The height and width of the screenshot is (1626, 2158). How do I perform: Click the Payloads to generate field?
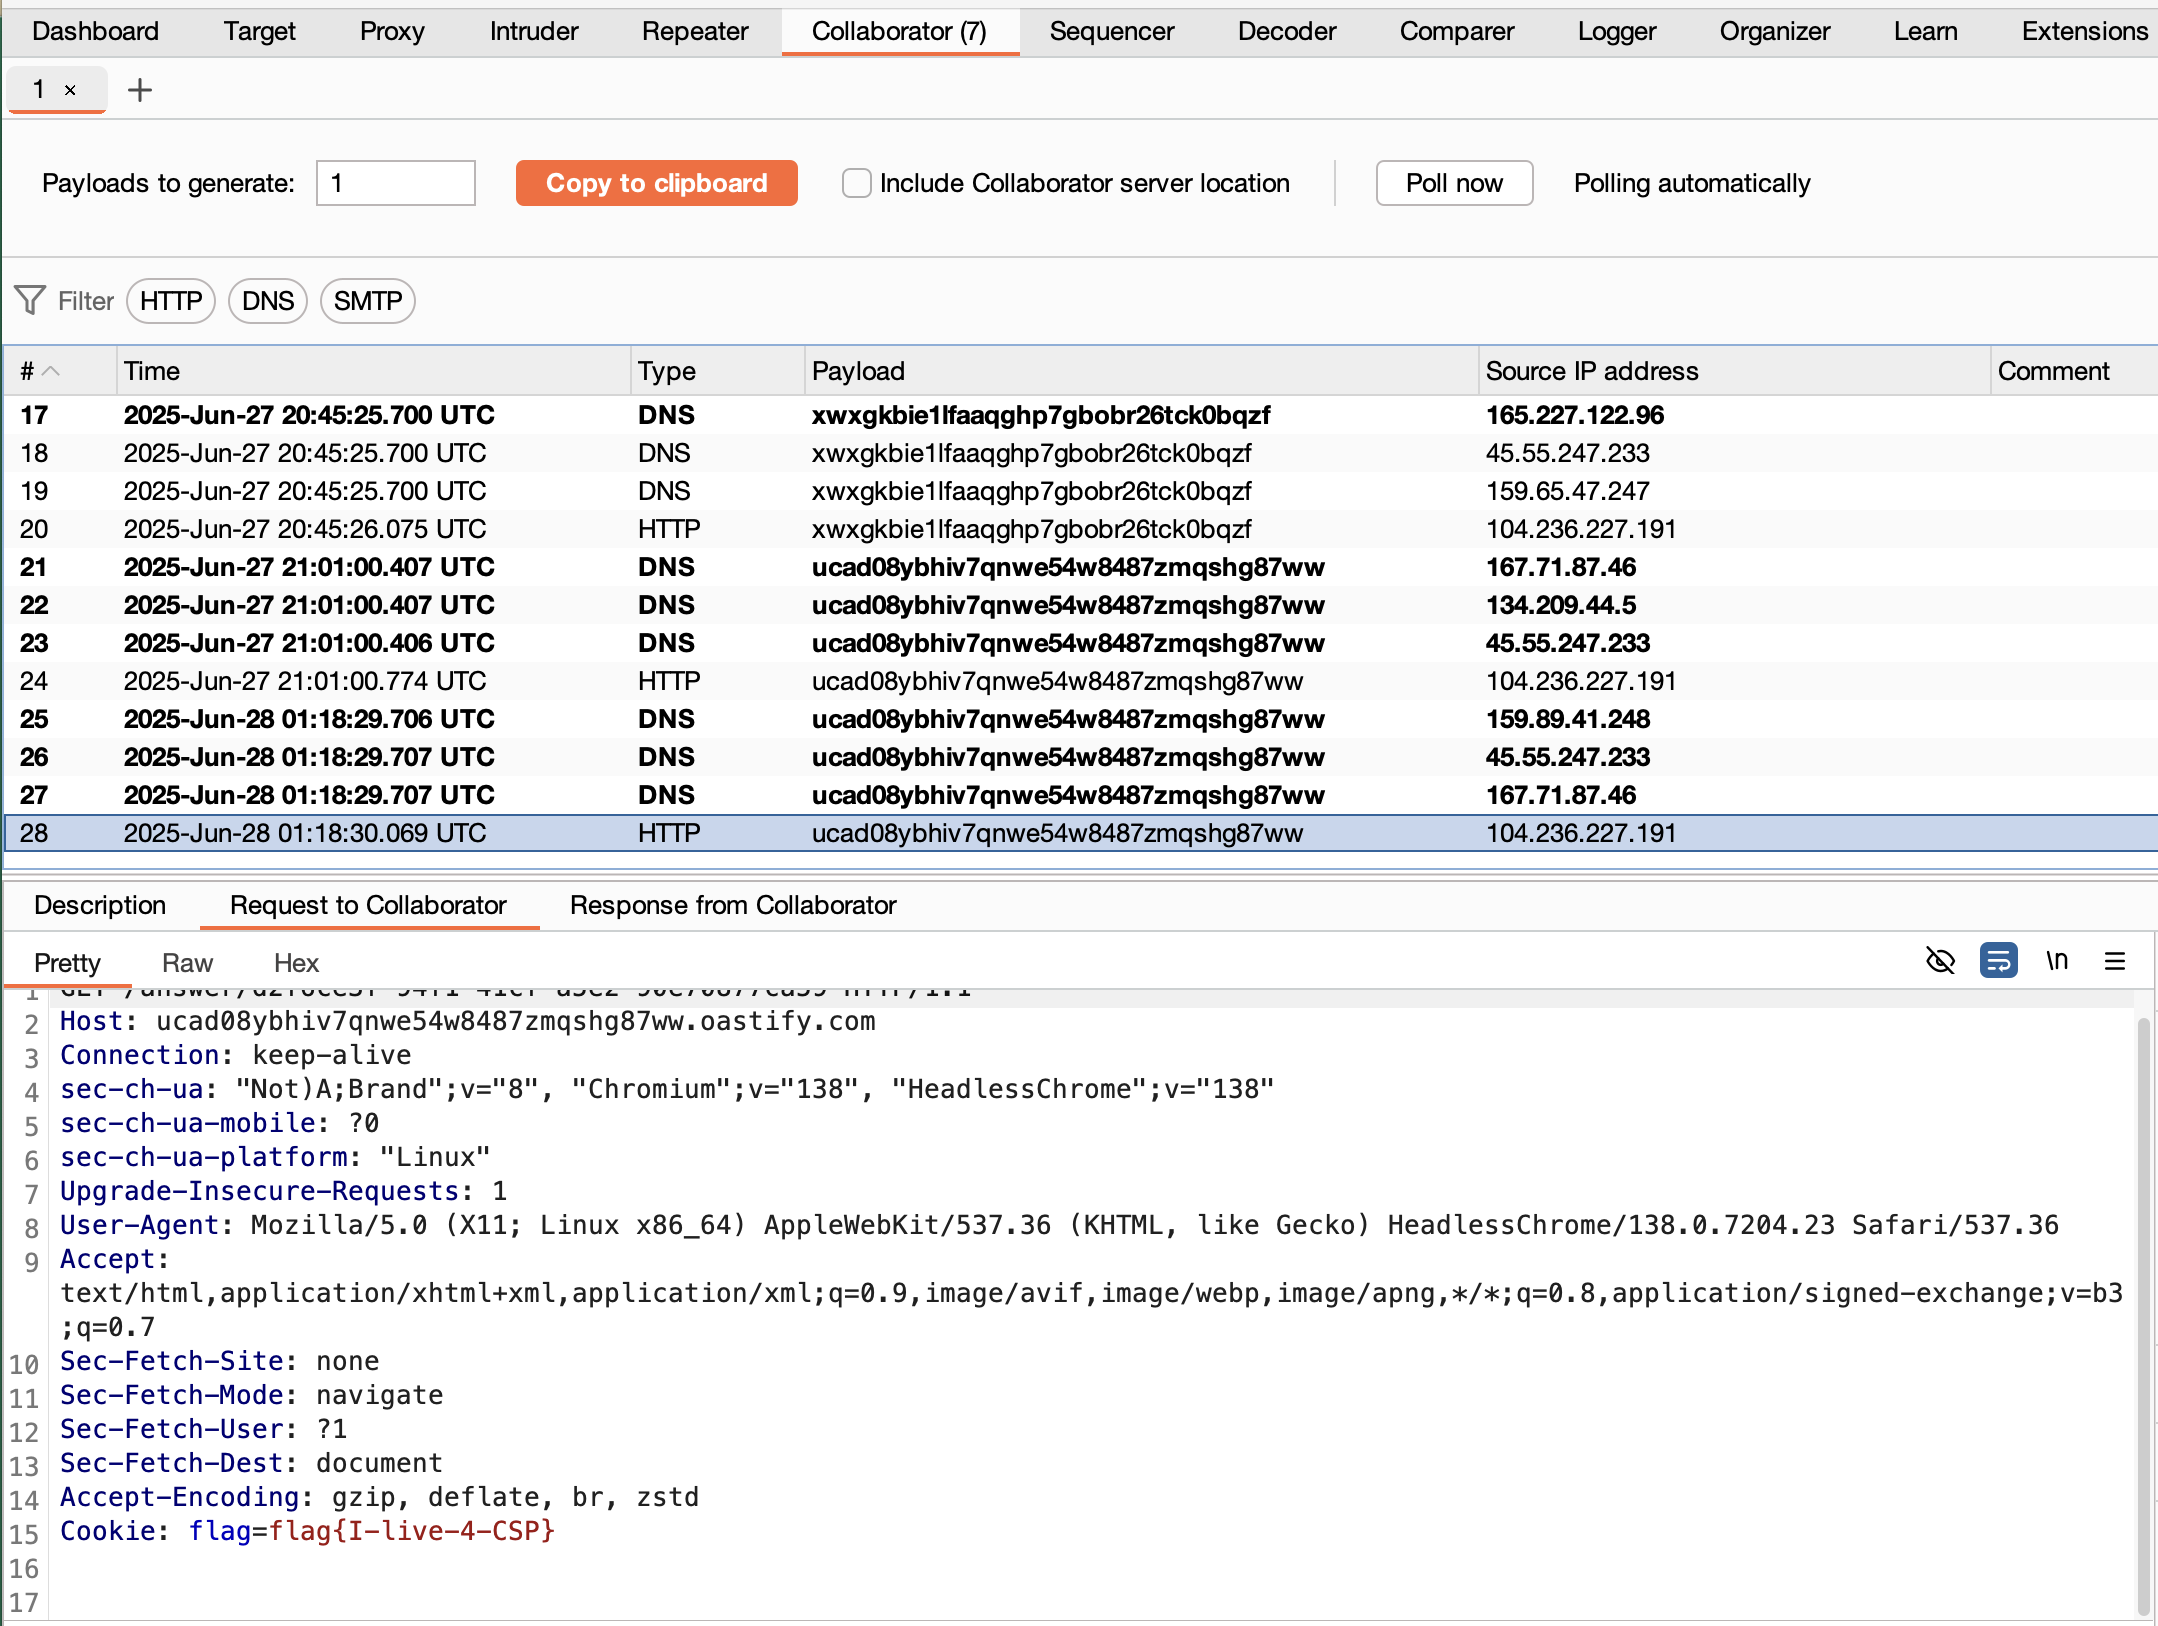click(395, 183)
